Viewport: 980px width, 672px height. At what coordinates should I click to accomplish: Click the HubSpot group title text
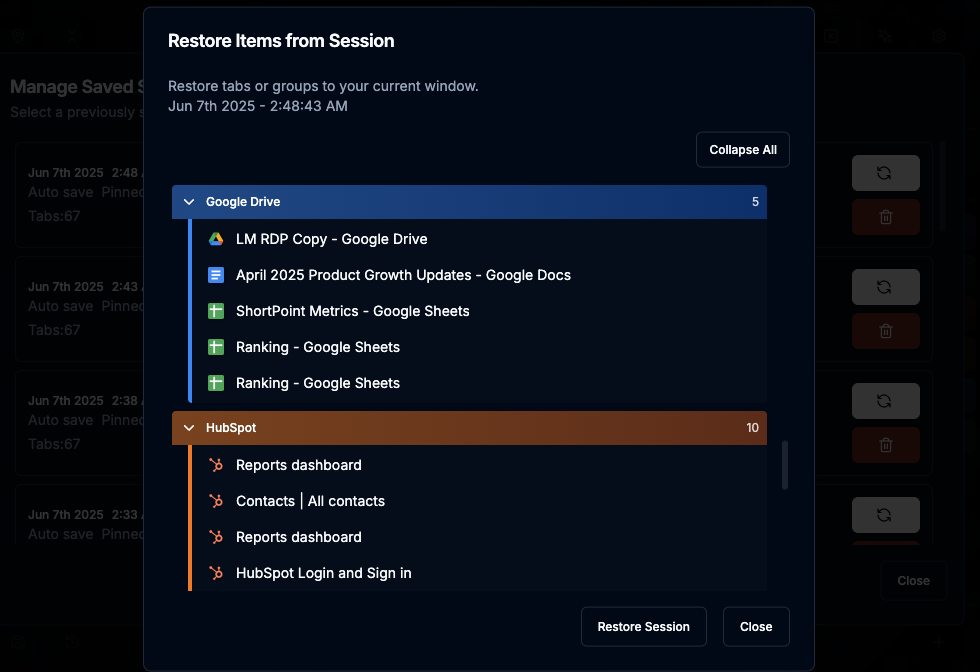[x=231, y=428]
